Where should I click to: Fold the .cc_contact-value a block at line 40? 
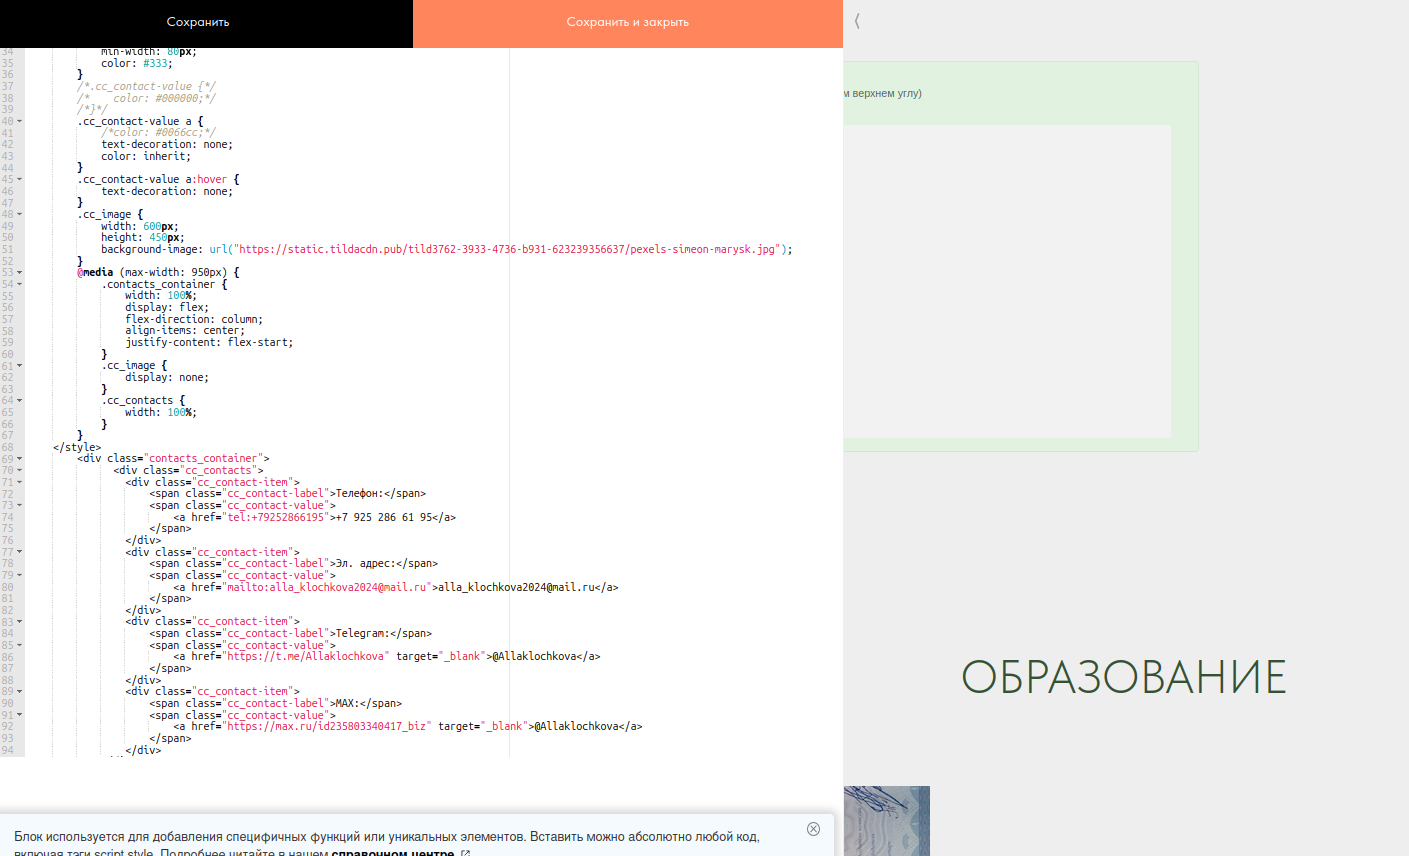(x=20, y=122)
